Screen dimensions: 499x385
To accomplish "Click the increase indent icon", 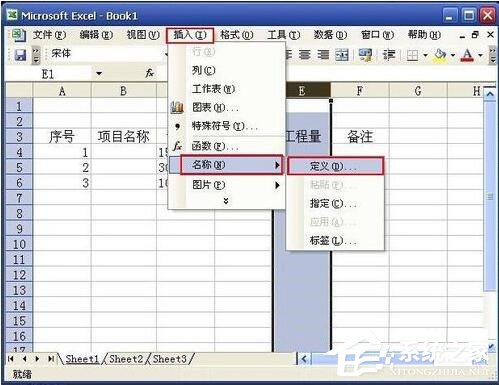I will tap(389, 55).
